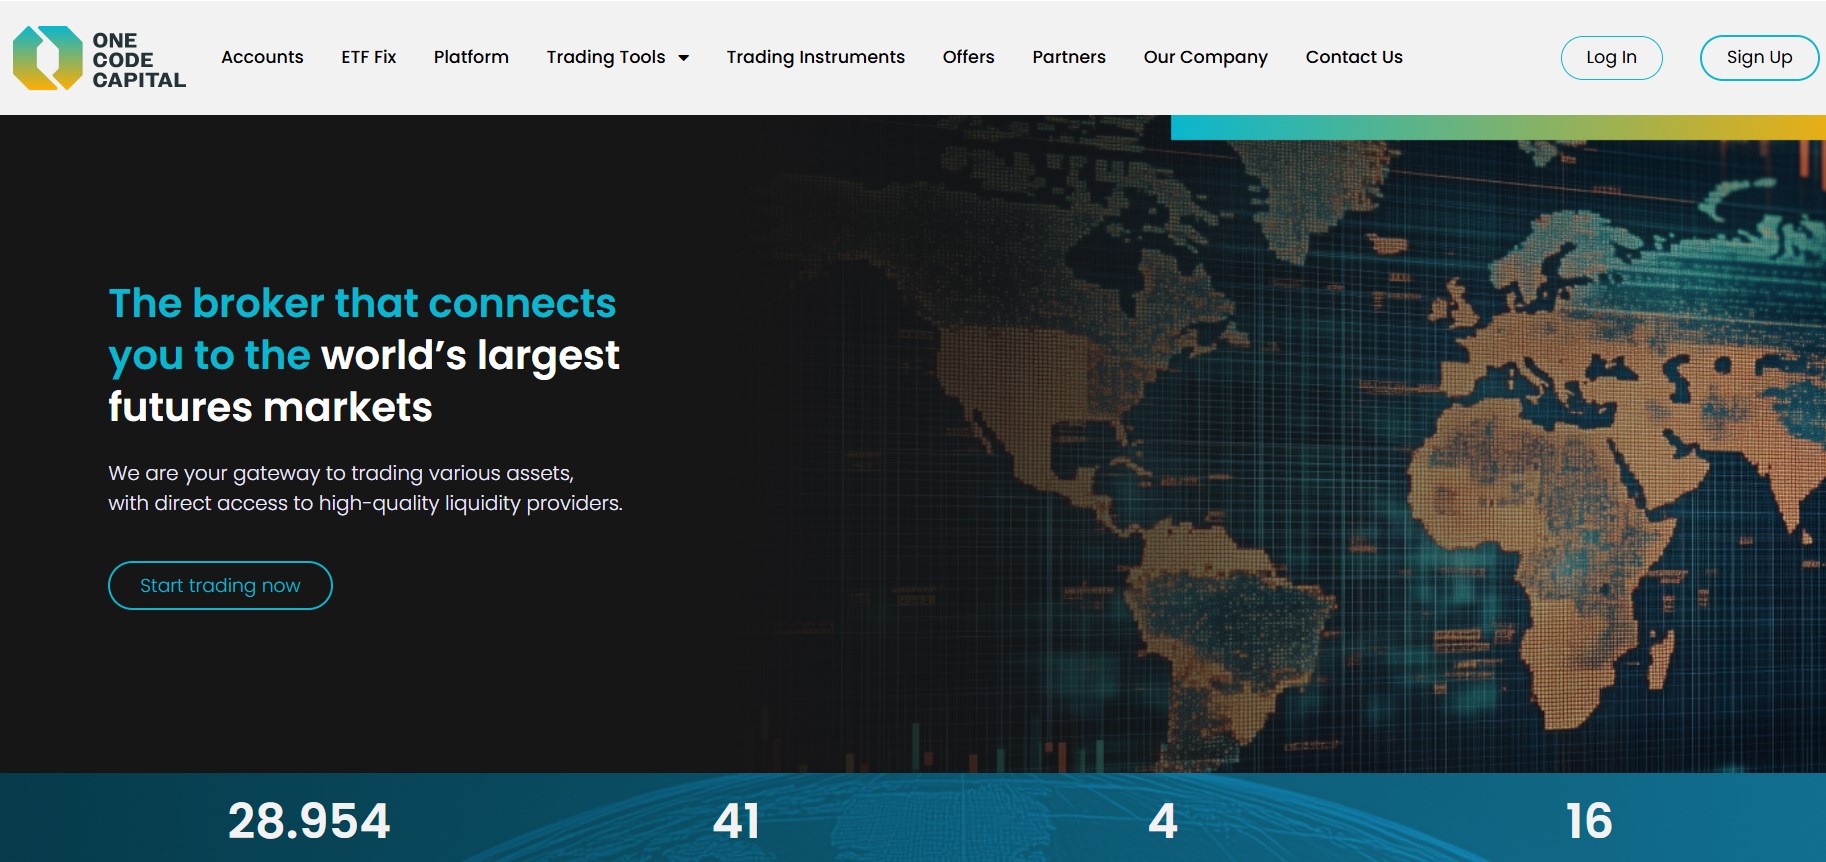Click the Sign Up button
The height and width of the screenshot is (862, 1826).
pos(1759,57)
